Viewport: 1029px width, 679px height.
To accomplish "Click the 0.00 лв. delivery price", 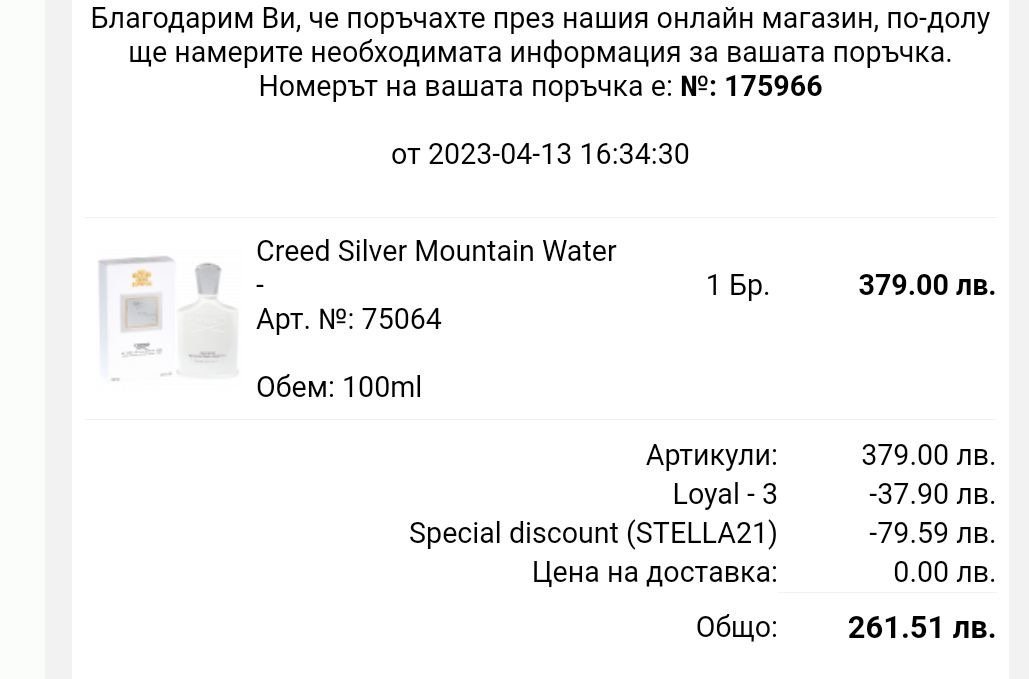I will tap(944, 572).
